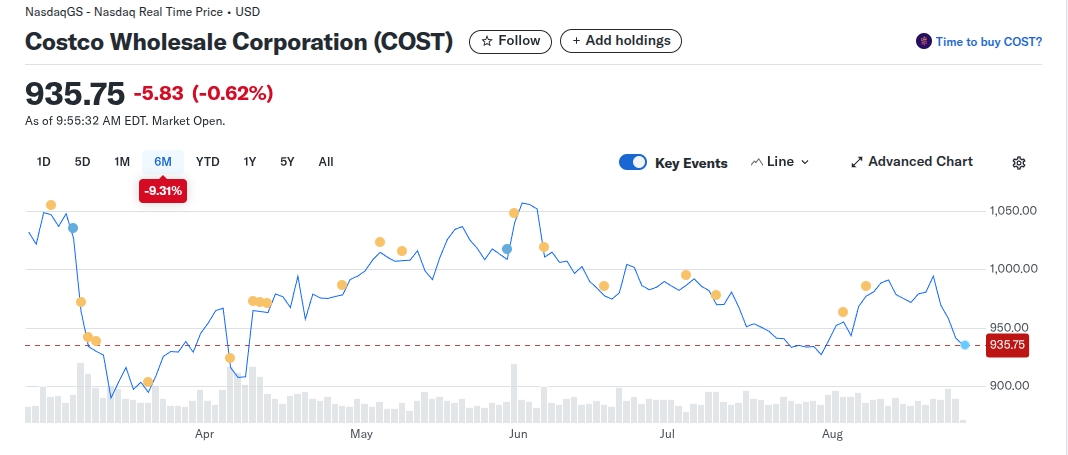1068x455 pixels.
Task: Open the Advanced Chart view
Action: 920,162
